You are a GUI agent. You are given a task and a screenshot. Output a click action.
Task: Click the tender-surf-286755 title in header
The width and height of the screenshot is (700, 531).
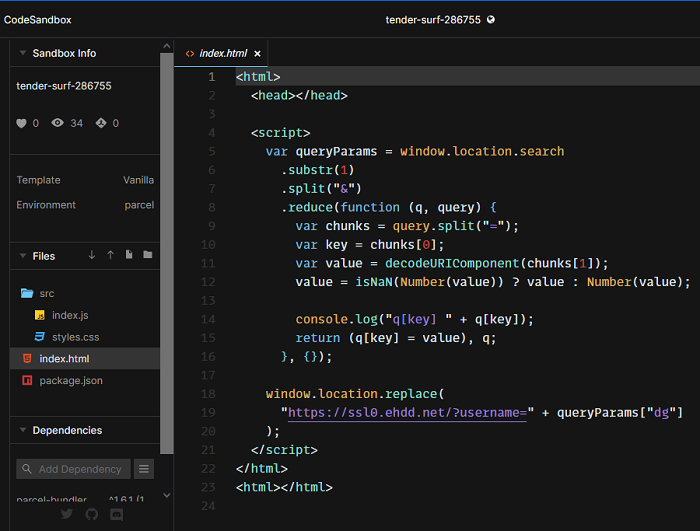pyautogui.click(x=433, y=20)
